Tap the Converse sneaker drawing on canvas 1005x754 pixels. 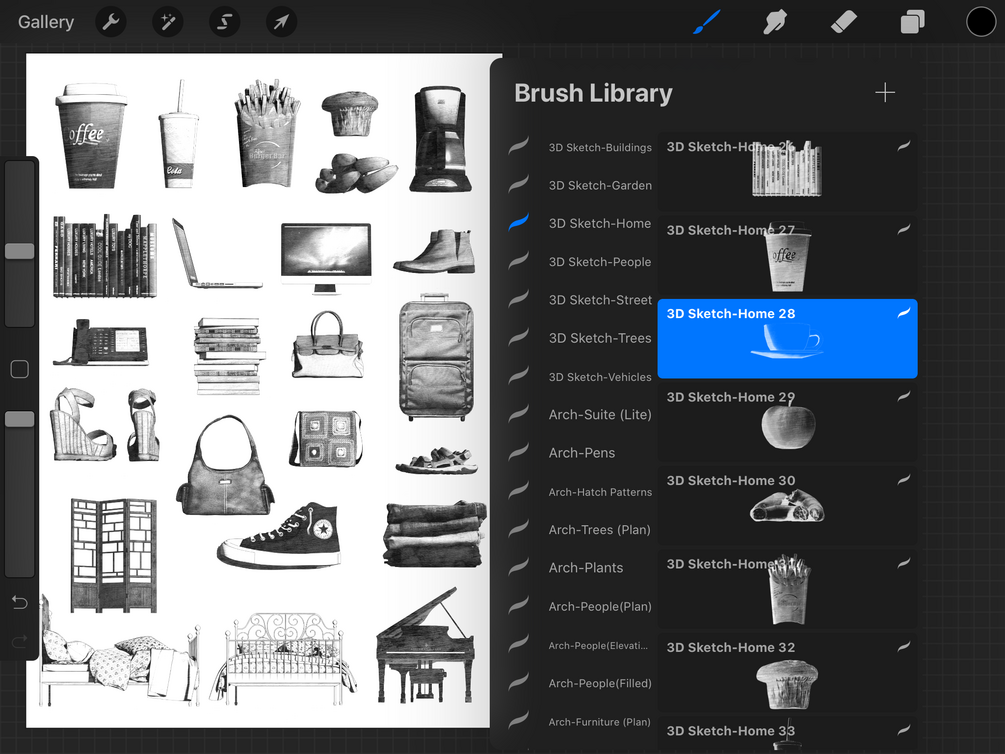[279, 536]
